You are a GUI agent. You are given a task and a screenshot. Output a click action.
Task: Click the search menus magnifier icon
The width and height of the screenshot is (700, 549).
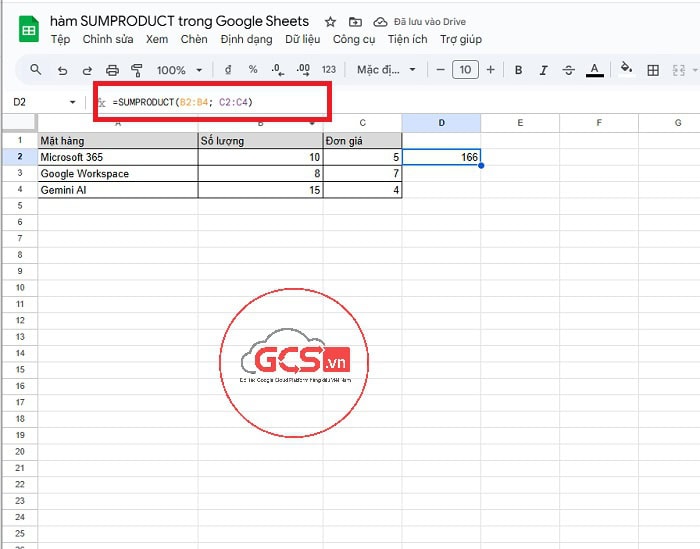(36, 70)
